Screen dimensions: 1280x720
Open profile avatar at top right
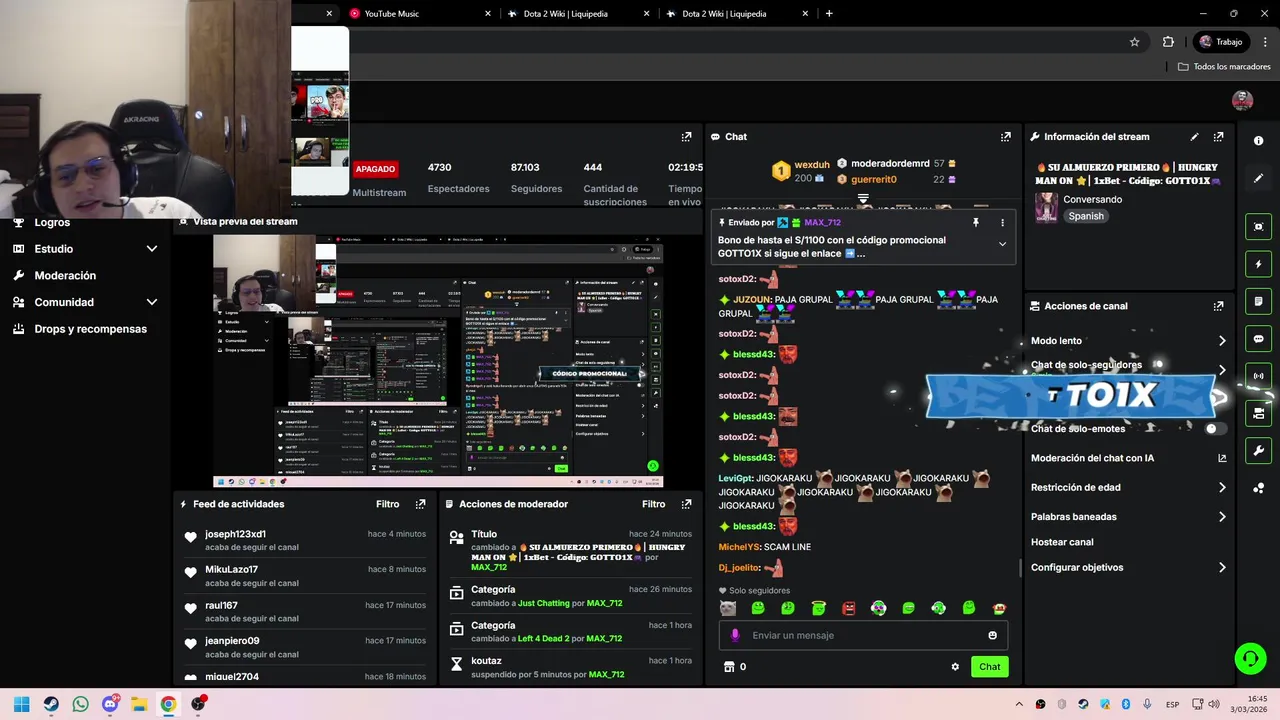1242,100
